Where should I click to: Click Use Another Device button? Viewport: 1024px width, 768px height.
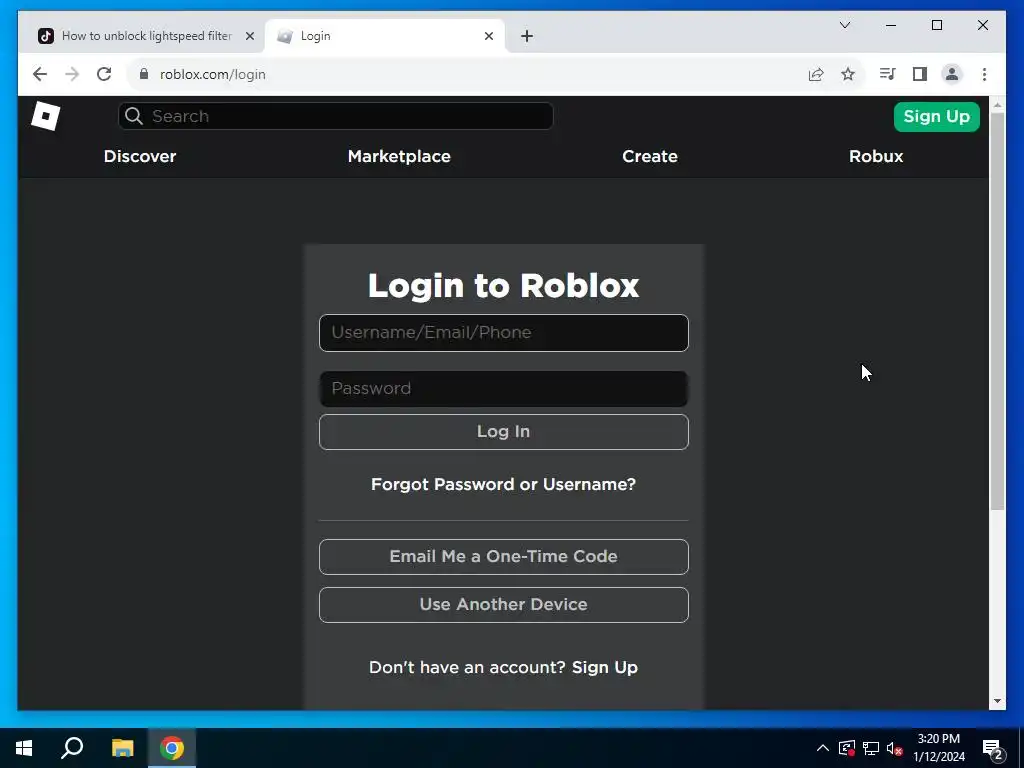504,605
